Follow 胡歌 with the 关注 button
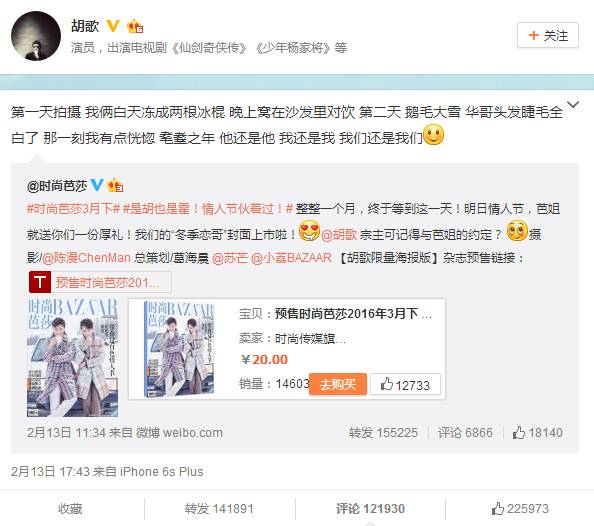Image resolution: width=594 pixels, height=526 pixels. click(x=547, y=35)
